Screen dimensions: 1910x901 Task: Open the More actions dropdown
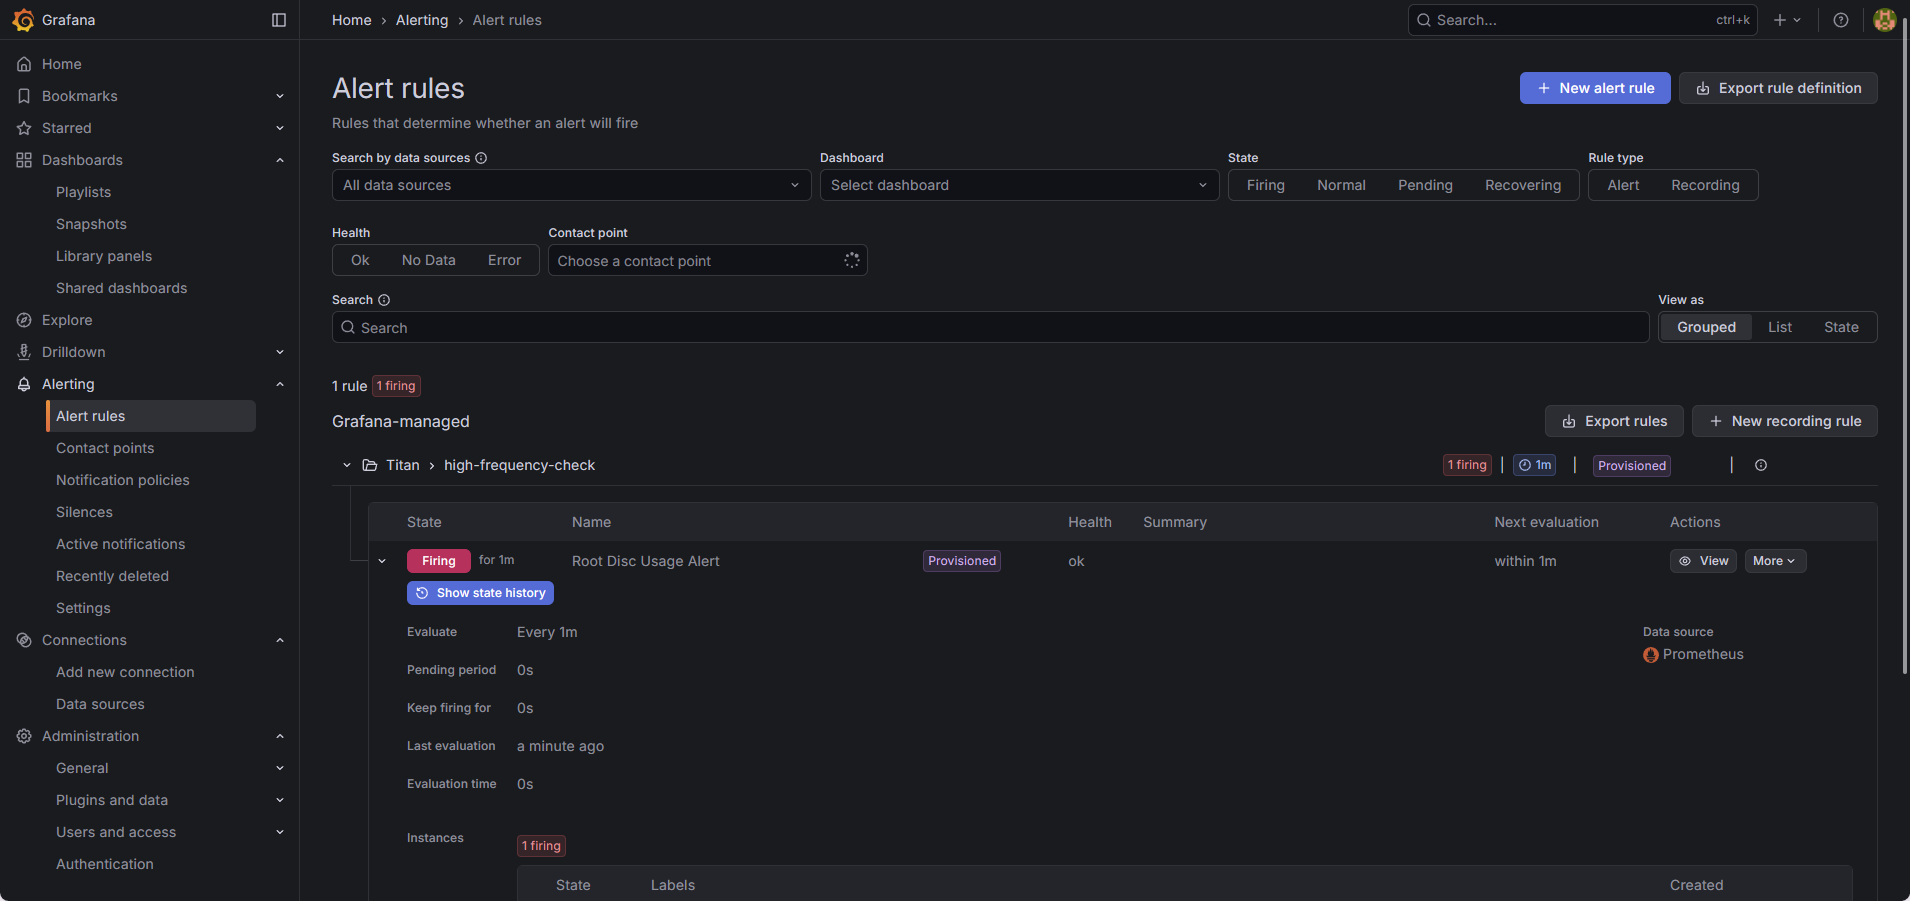(1775, 561)
